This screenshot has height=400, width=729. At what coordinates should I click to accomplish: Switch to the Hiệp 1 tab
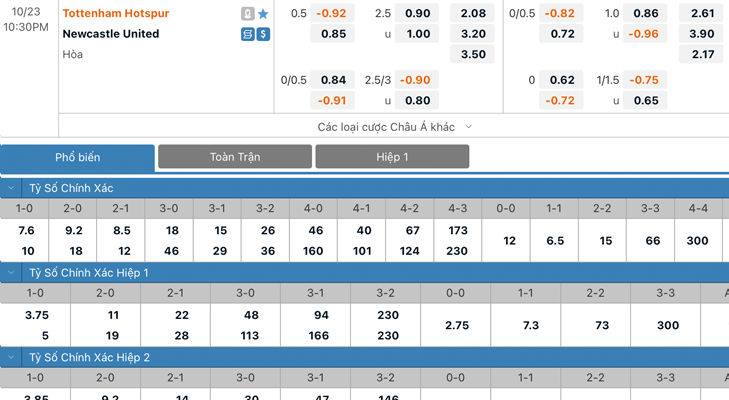tap(392, 157)
